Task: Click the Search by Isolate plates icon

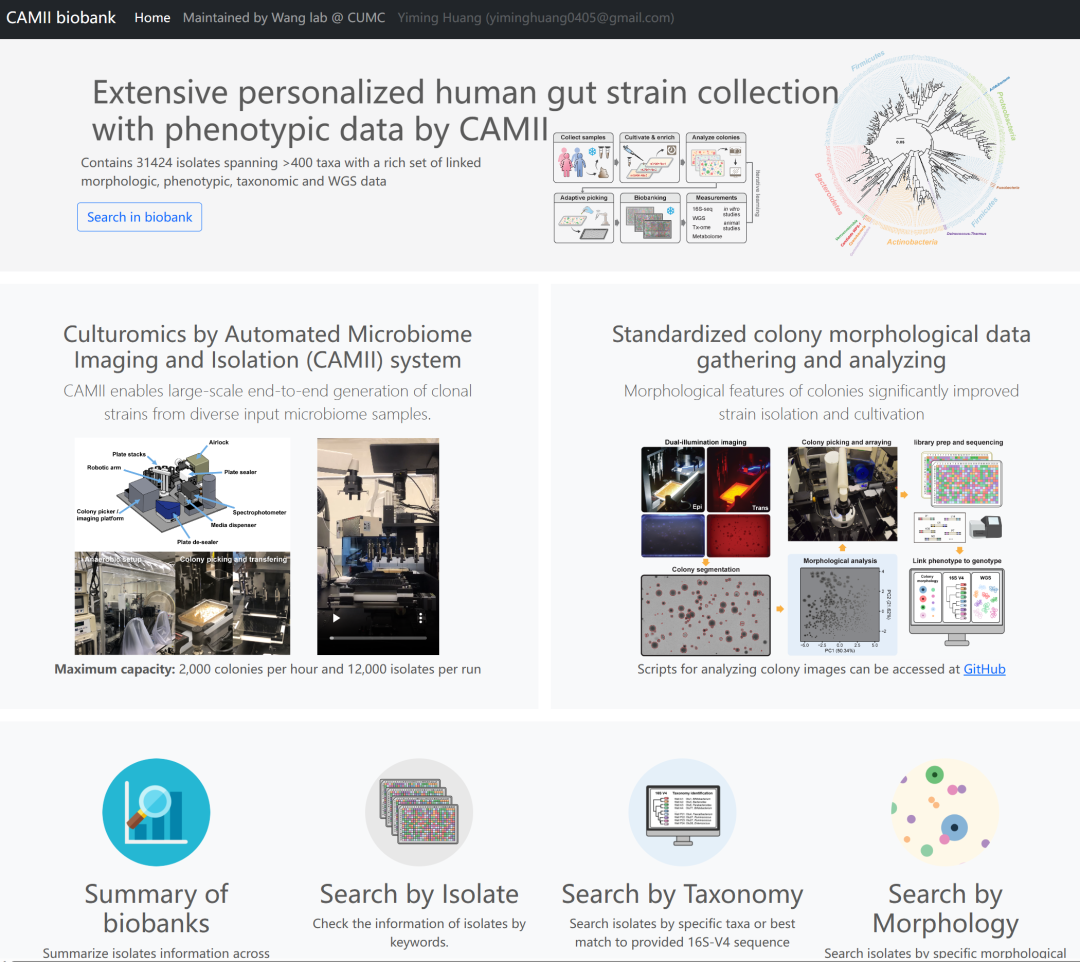Action: 419,812
